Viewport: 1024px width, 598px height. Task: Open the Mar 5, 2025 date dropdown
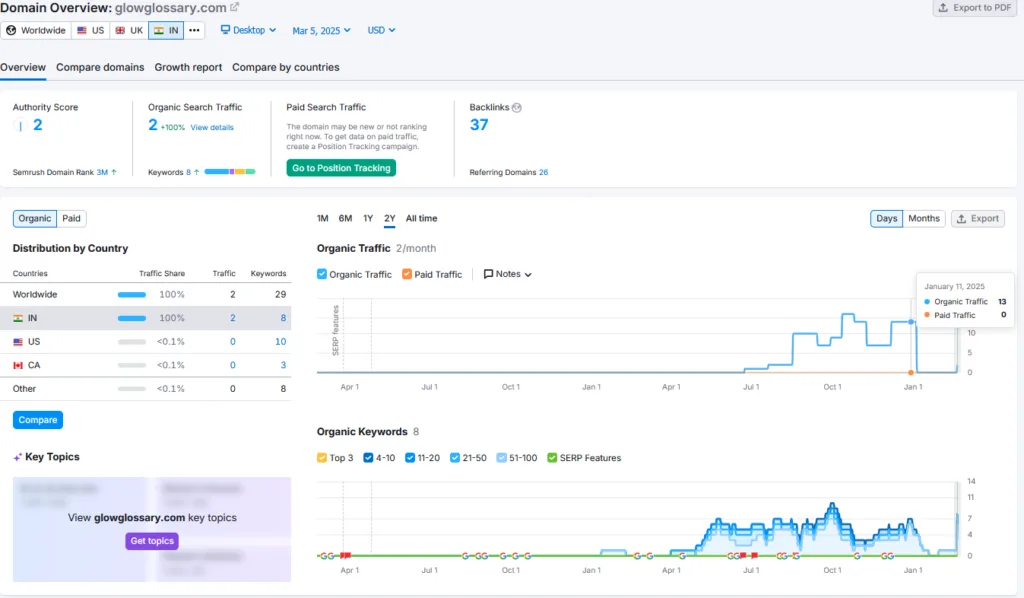[321, 31]
